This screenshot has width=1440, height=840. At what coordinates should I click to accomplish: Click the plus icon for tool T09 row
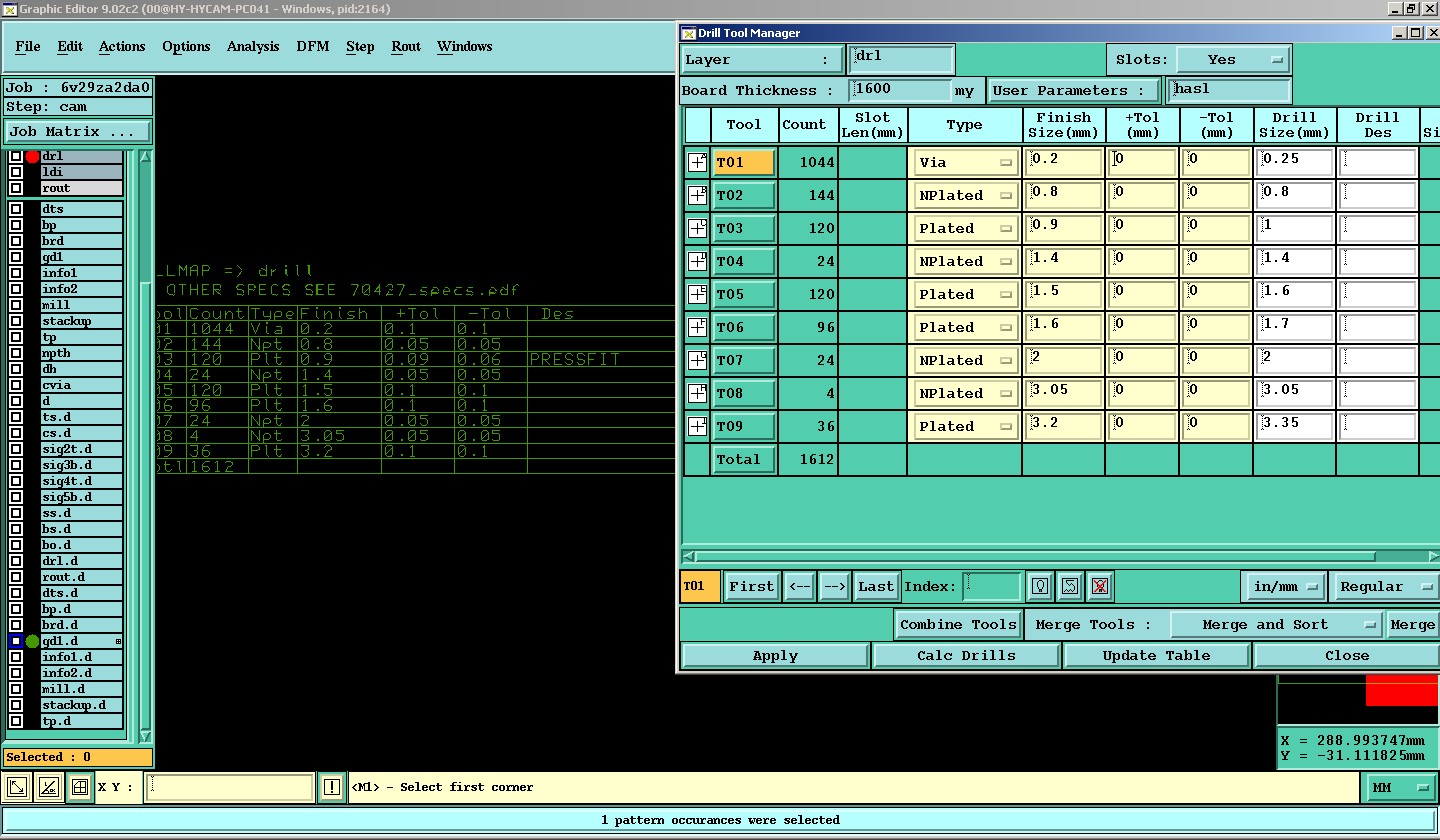point(697,427)
